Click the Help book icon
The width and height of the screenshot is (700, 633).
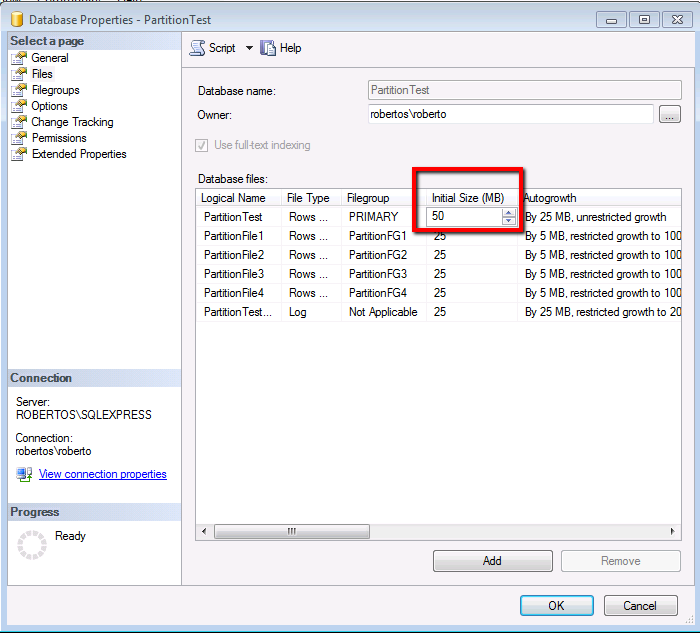click(x=268, y=48)
